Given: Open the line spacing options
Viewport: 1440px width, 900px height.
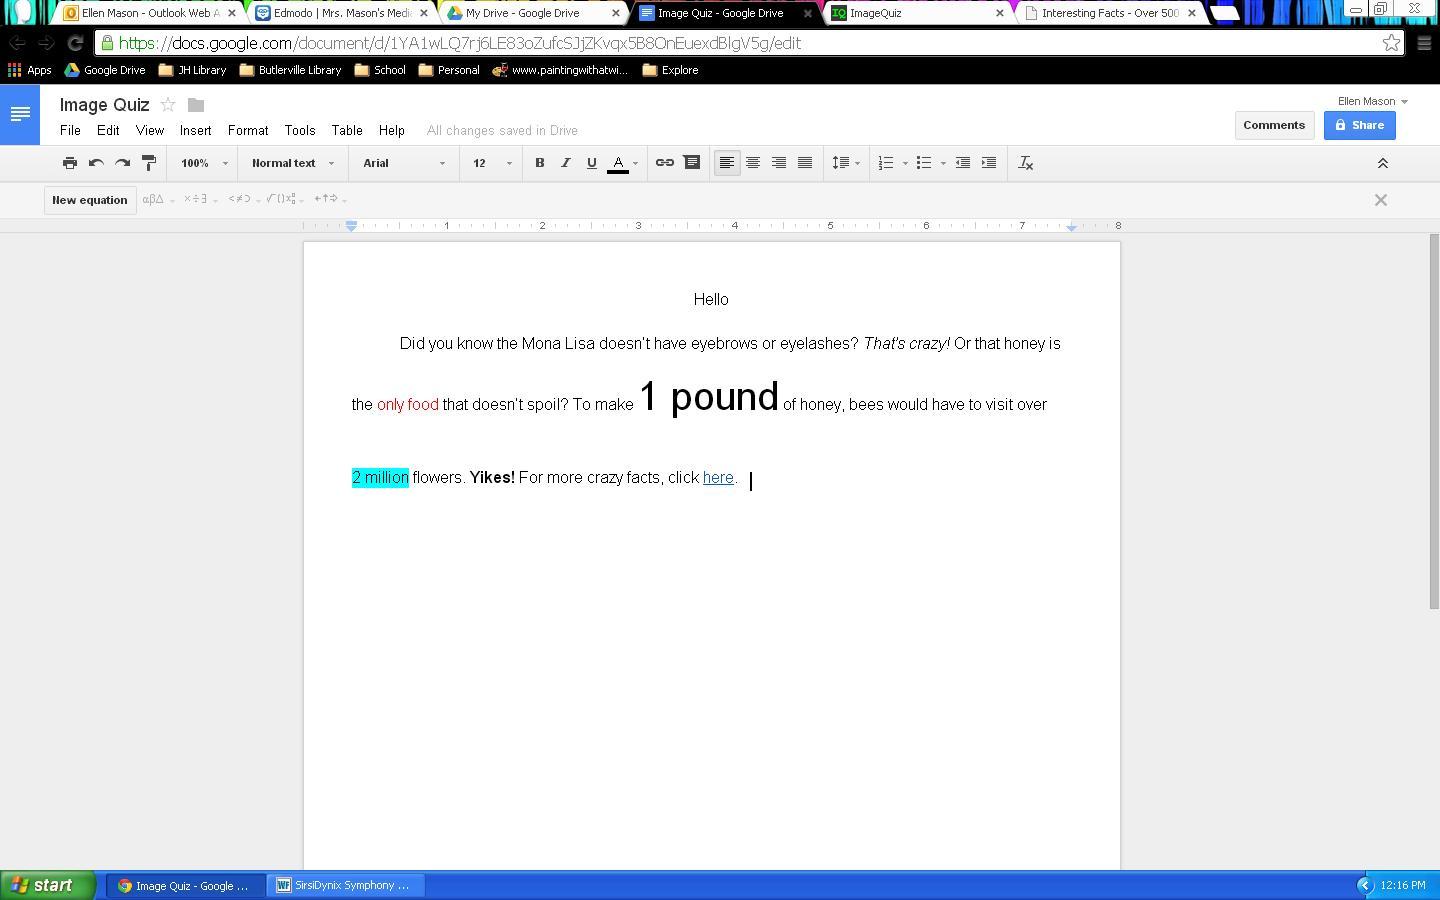Looking at the screenshot, I should [845, 163].
